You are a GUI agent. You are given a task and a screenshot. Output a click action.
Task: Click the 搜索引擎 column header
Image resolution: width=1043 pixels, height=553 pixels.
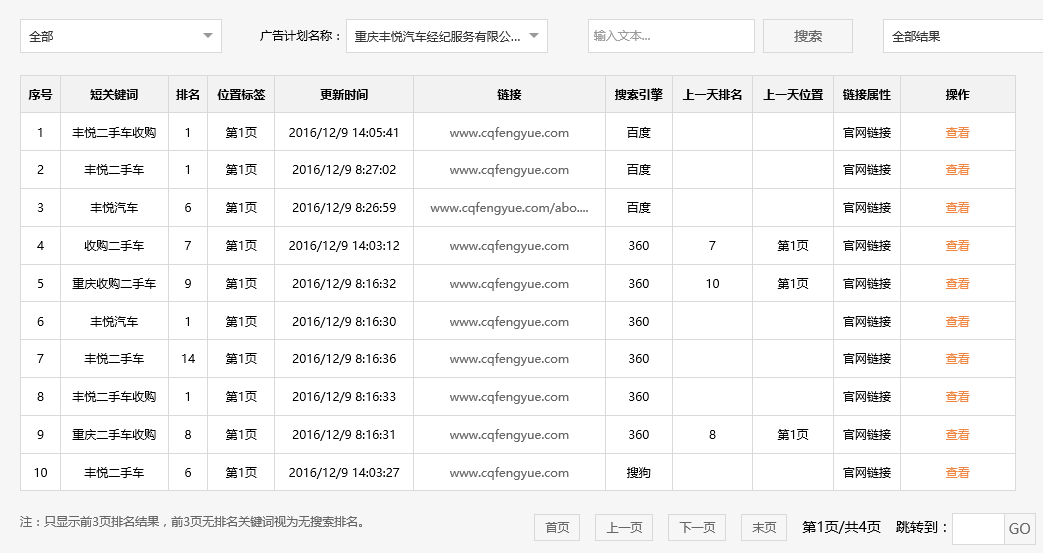coord(639,94)
